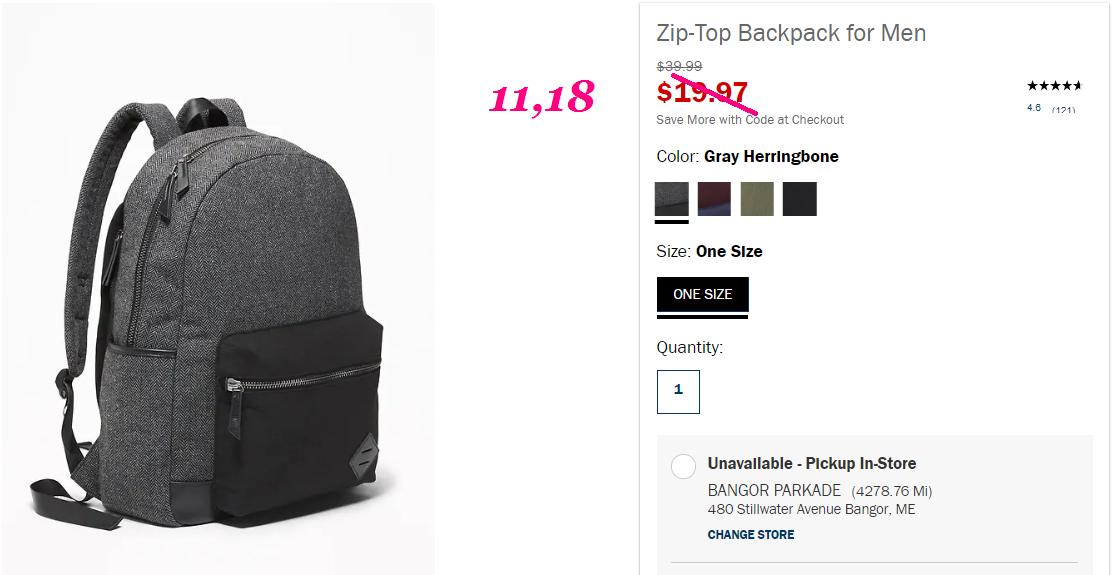Click the five-star rating icons

coord(1054,86)
